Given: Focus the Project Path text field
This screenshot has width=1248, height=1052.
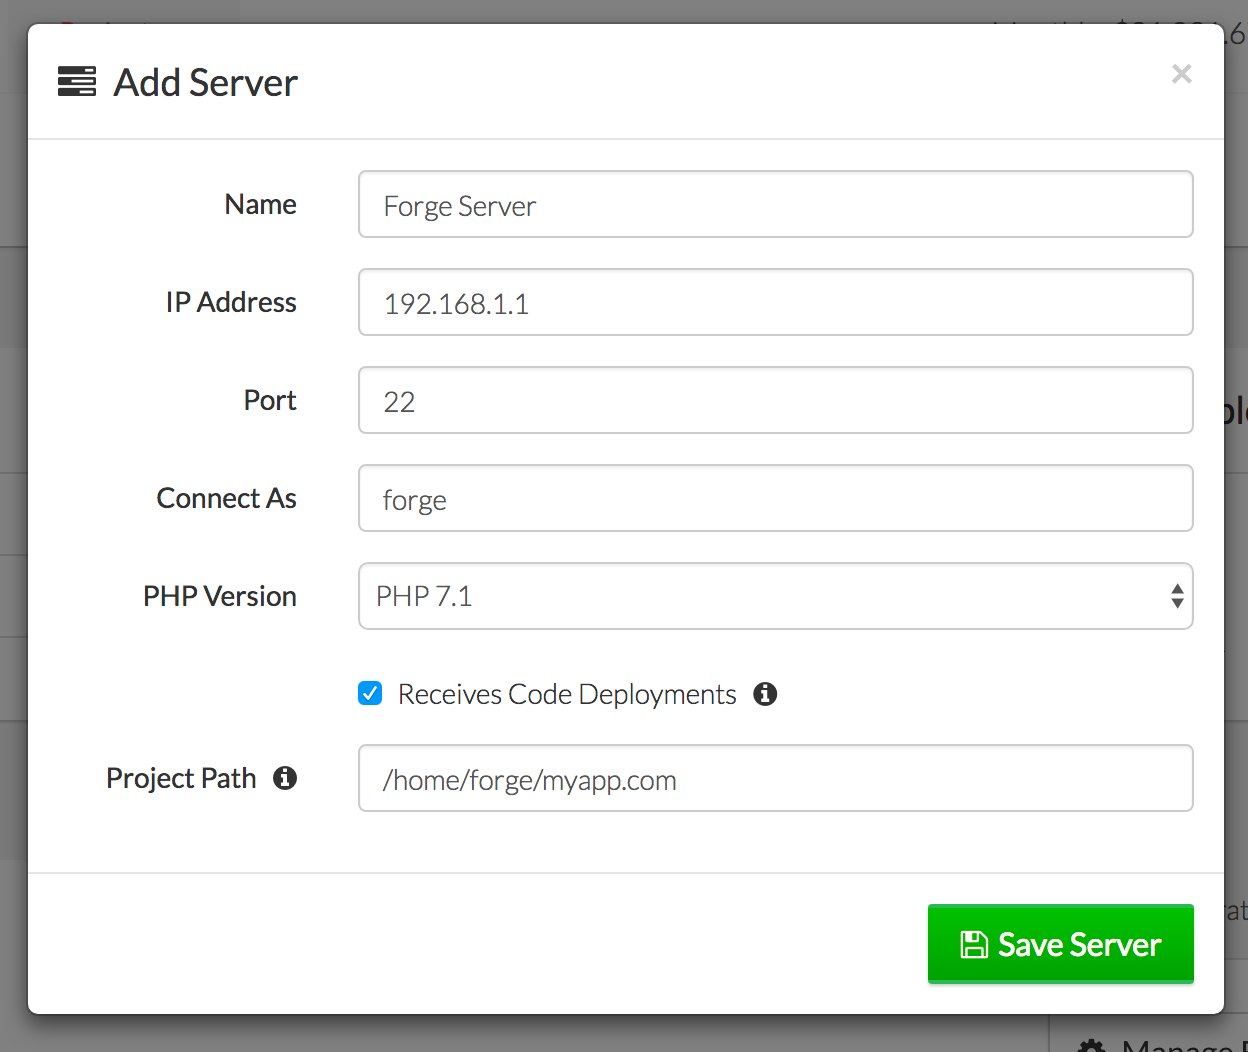Looking at the screenshot, I should click(x=775, y=778).
